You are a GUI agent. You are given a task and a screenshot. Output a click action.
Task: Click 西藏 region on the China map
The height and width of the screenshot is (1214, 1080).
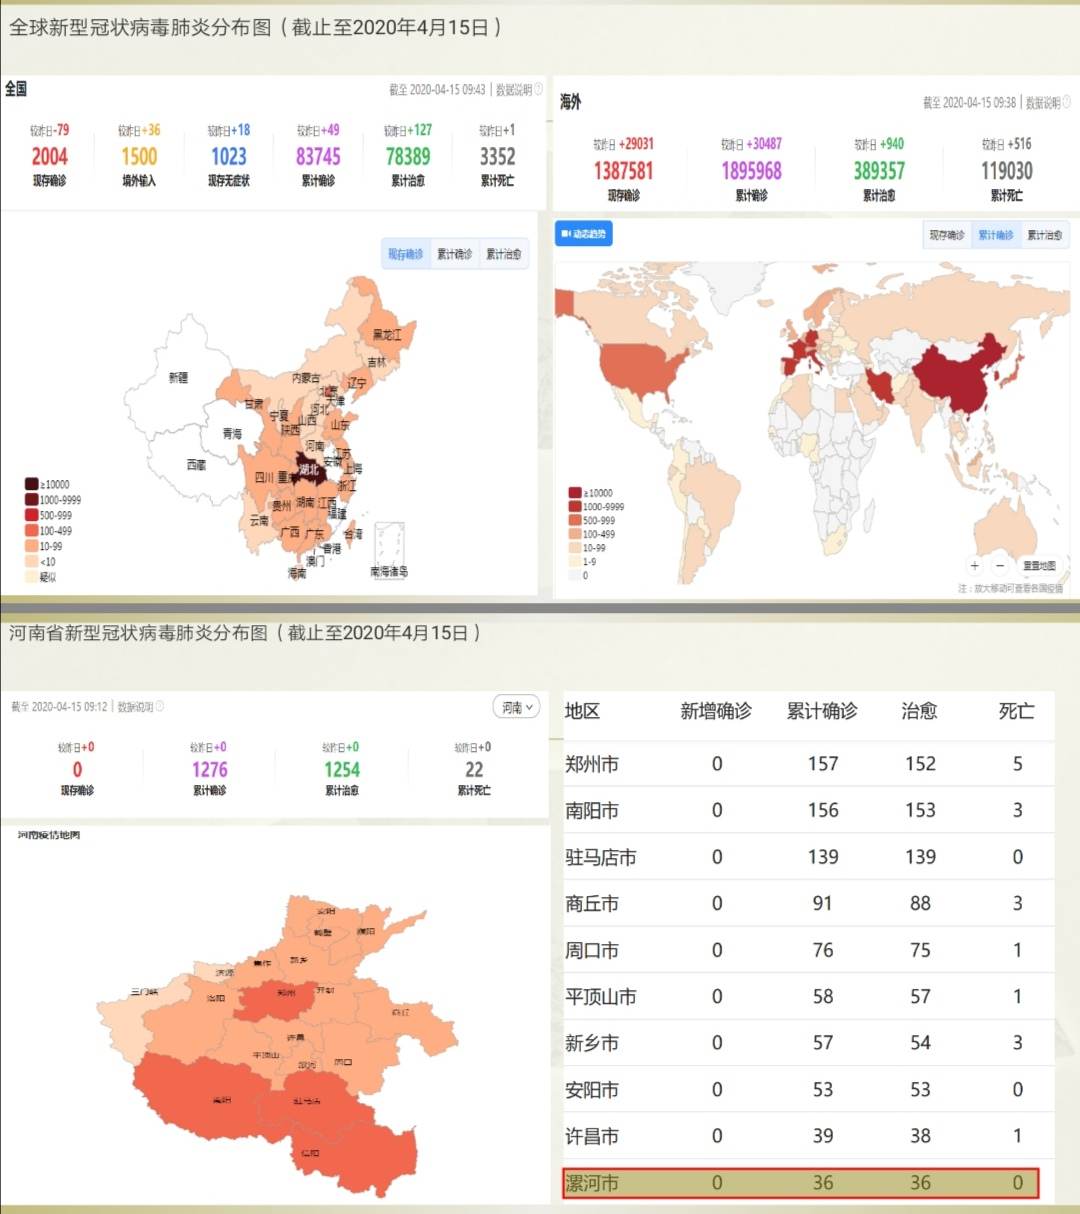pyautogui.click(x=196, y=465)
